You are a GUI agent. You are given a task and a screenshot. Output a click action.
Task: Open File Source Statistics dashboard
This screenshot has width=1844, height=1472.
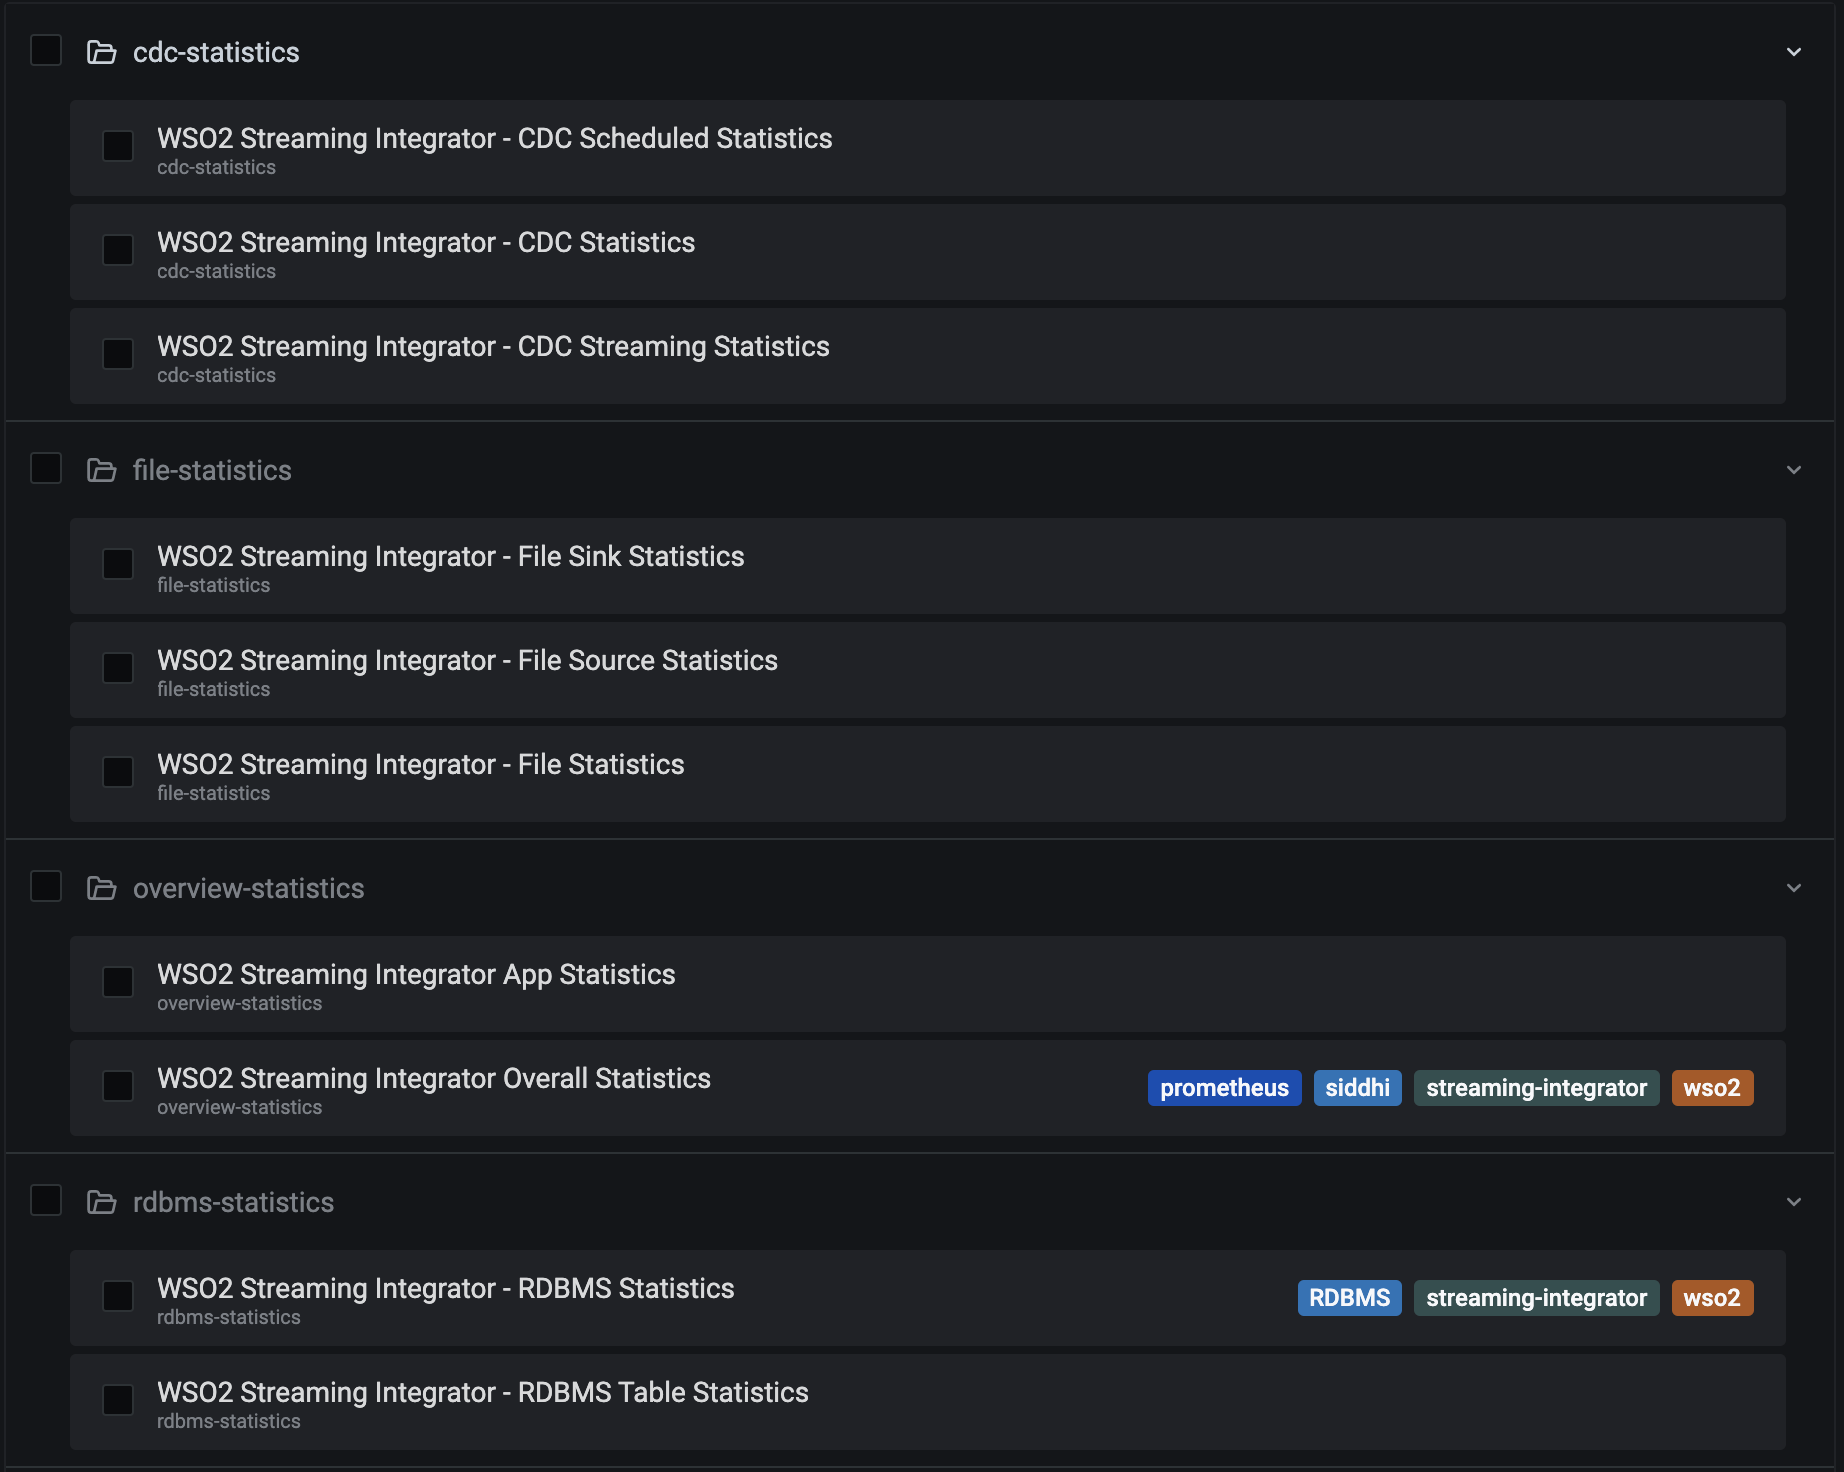pos(467,660)
